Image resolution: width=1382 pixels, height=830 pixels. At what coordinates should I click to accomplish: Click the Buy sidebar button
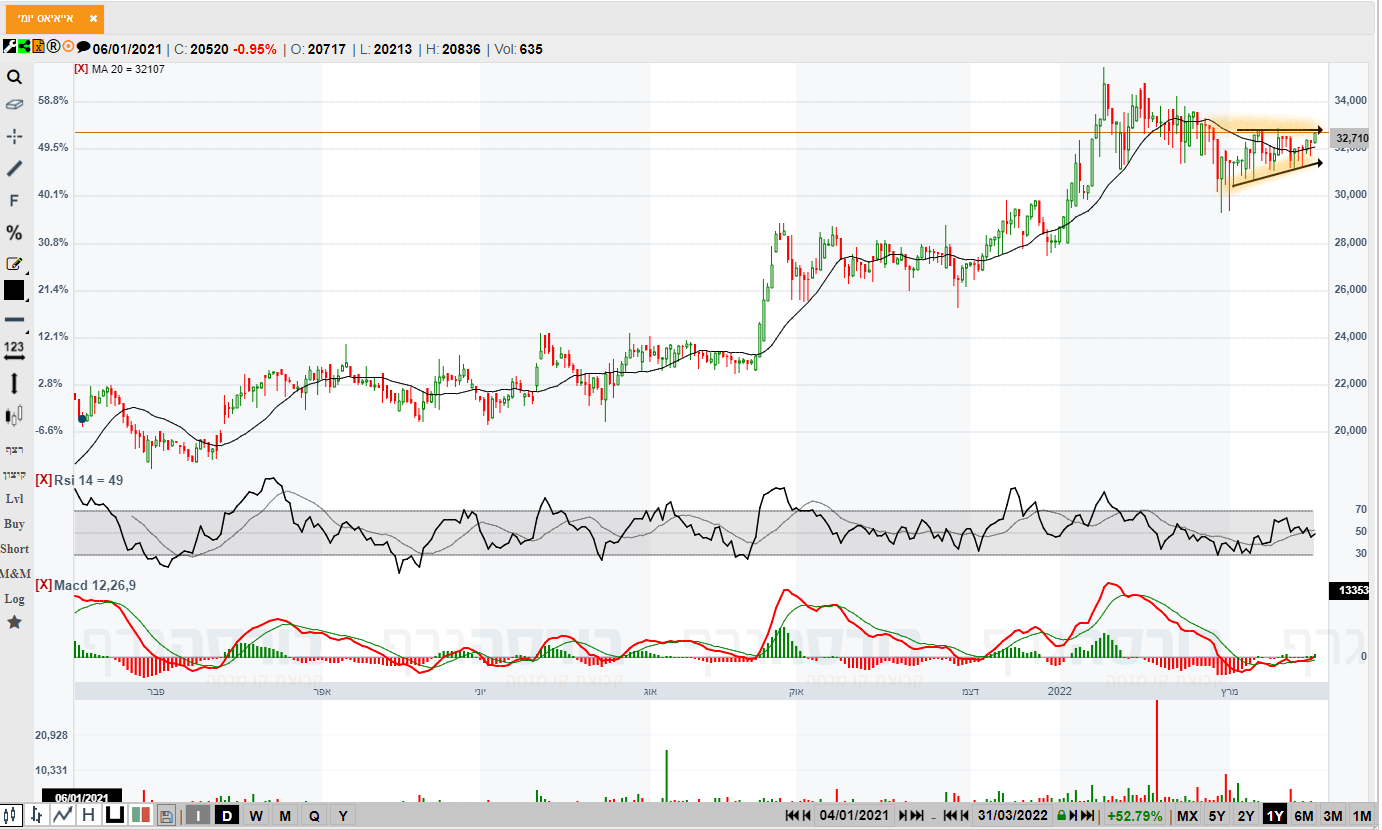click(x=14, y=523)
